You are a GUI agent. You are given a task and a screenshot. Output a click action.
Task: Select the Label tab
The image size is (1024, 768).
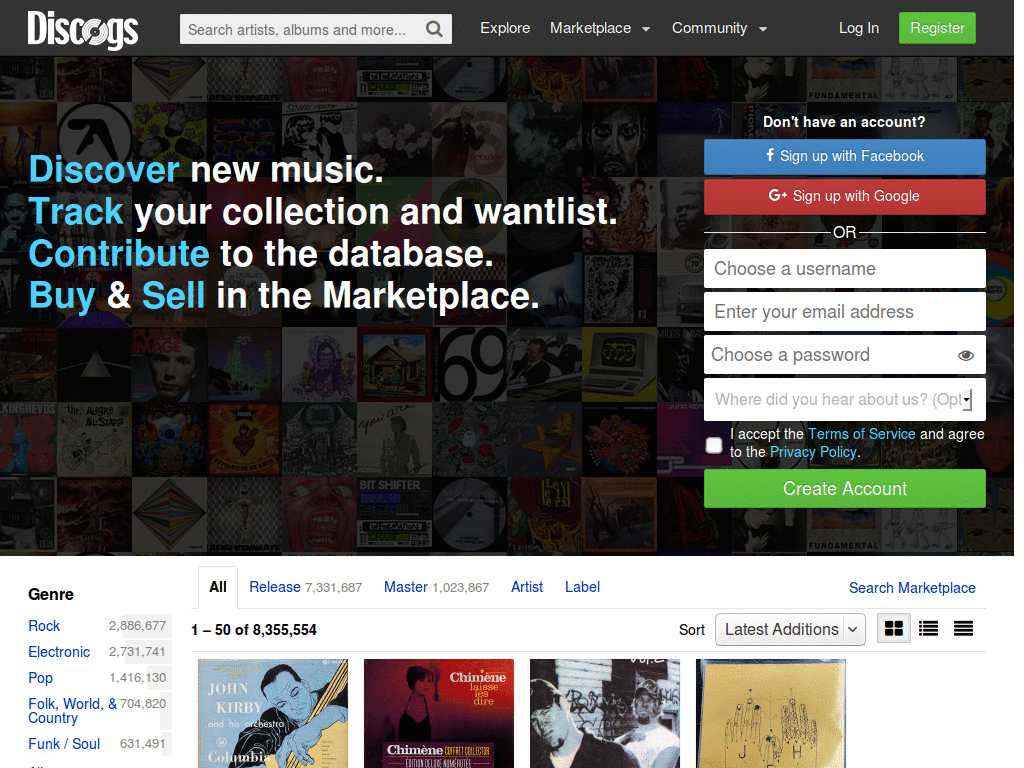tap(583, 587)
